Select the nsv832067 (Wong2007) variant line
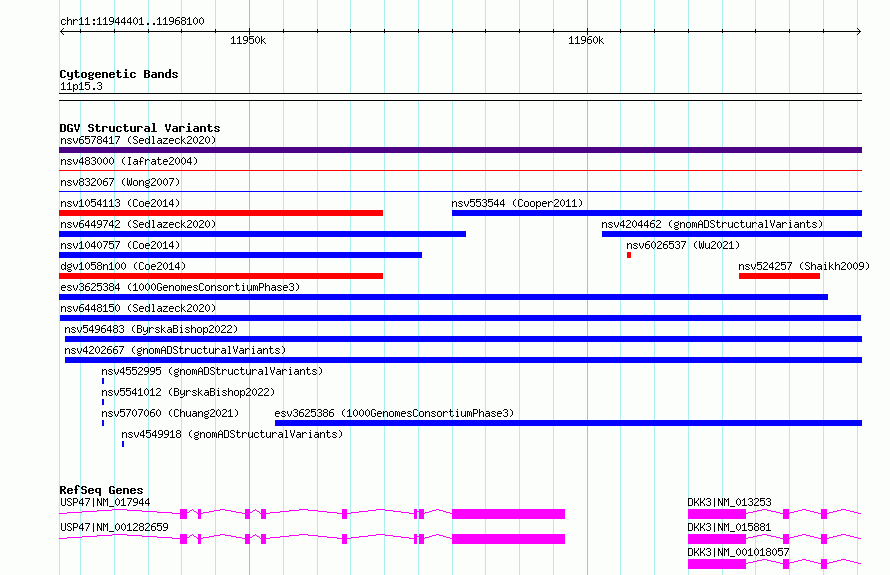 (460, 191)
